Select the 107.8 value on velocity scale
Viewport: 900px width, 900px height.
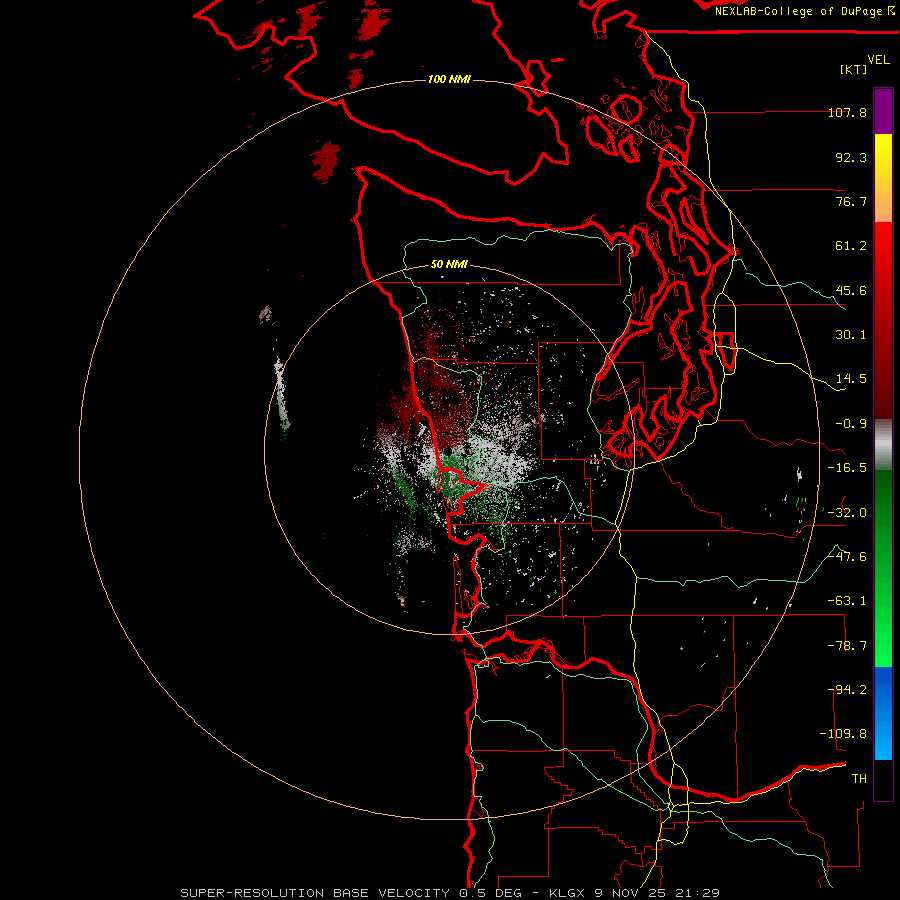tap(847, 112)
